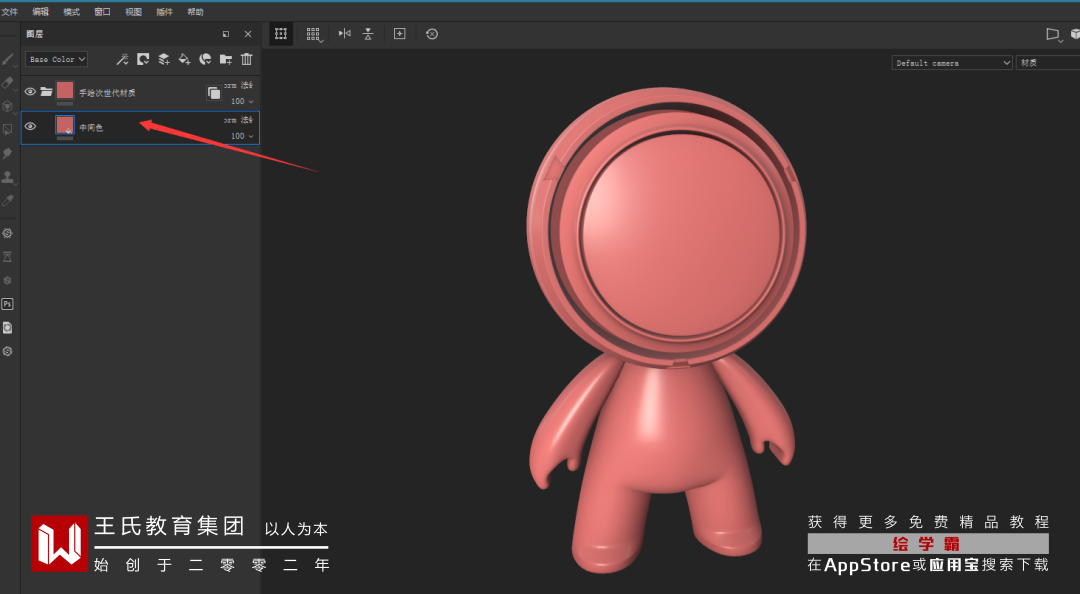This screenshot has width=1080, height=594.
Task: Hide the 手绘次世代材质 folder layer
Action: coord(30,92)
